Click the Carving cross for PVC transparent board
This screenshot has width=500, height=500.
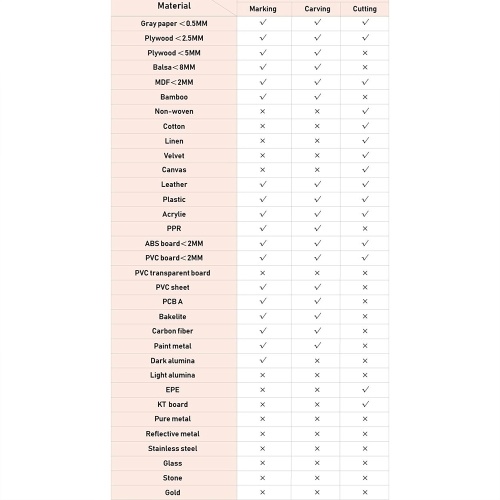(317, 273)
